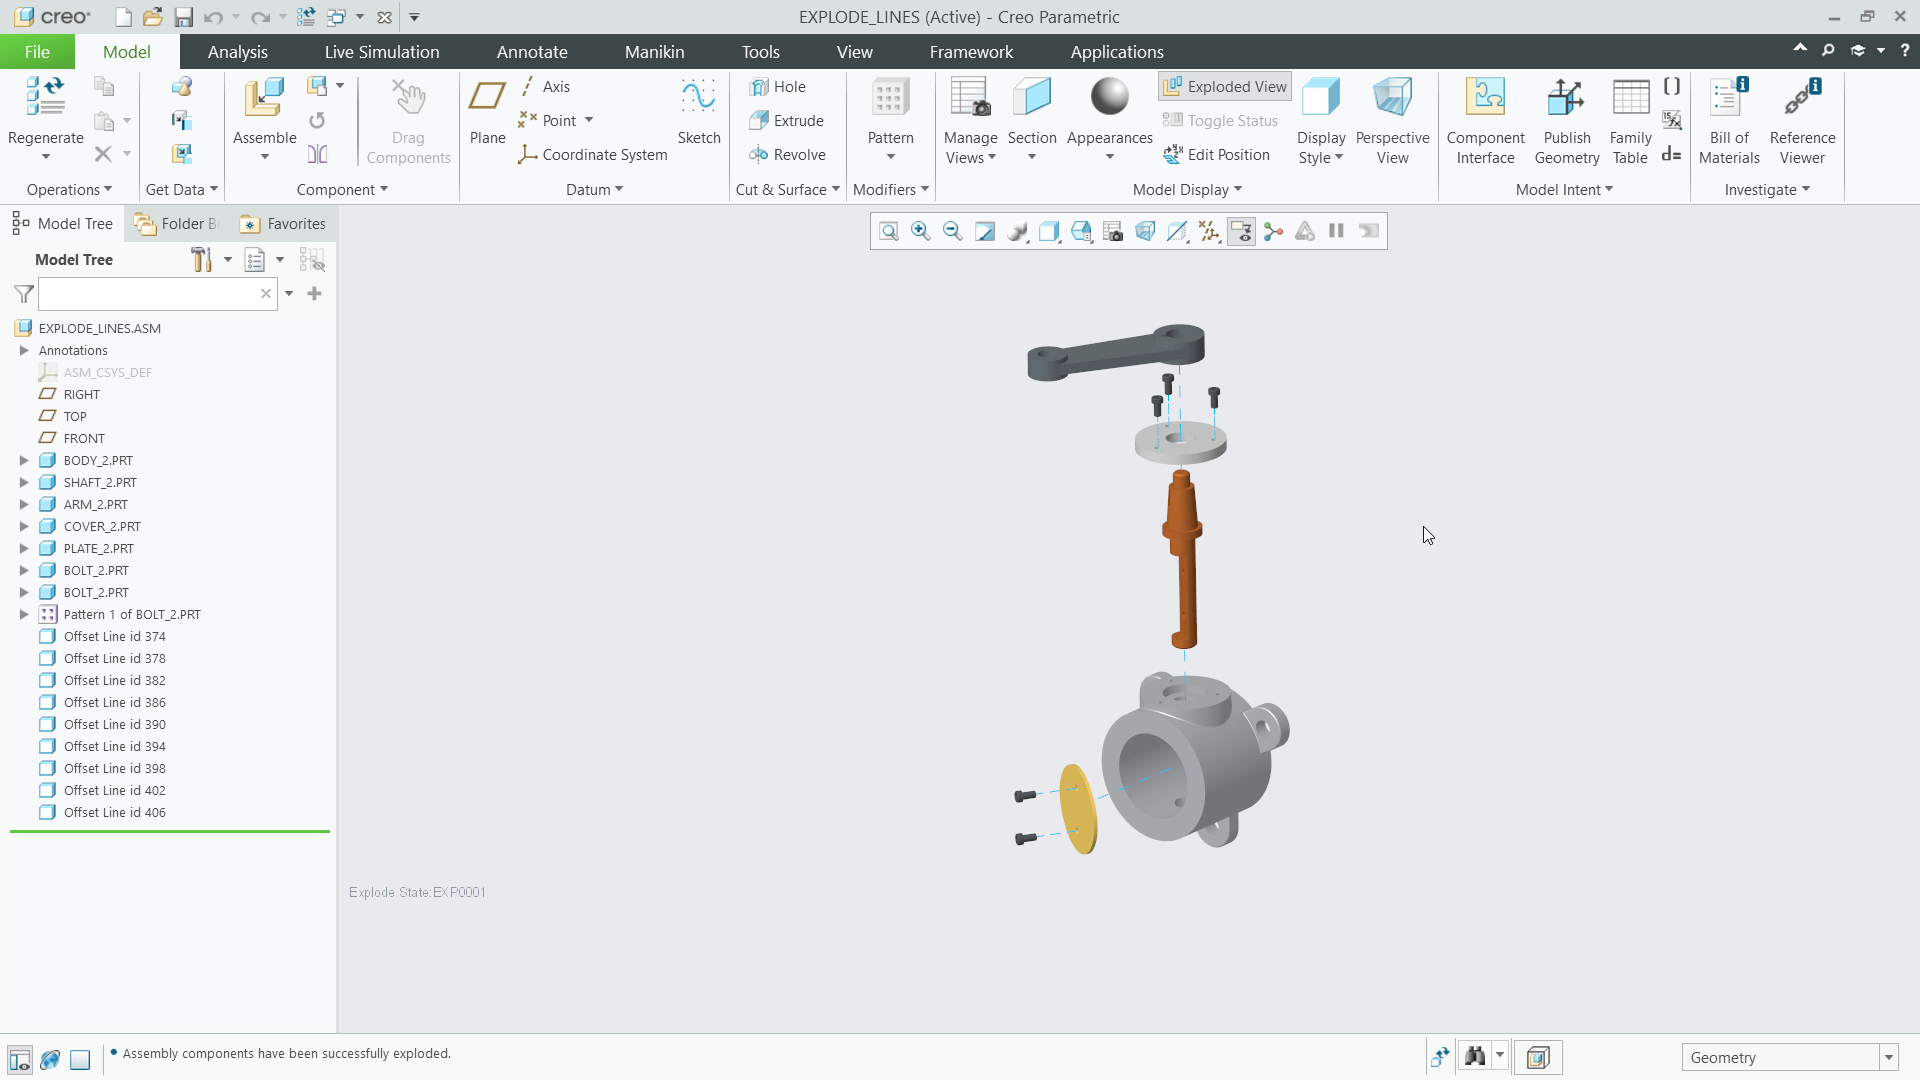1920x1080 pixels.
Task: Expand Pattern 1 of BOLT_2.PRT
Action: 24,614
